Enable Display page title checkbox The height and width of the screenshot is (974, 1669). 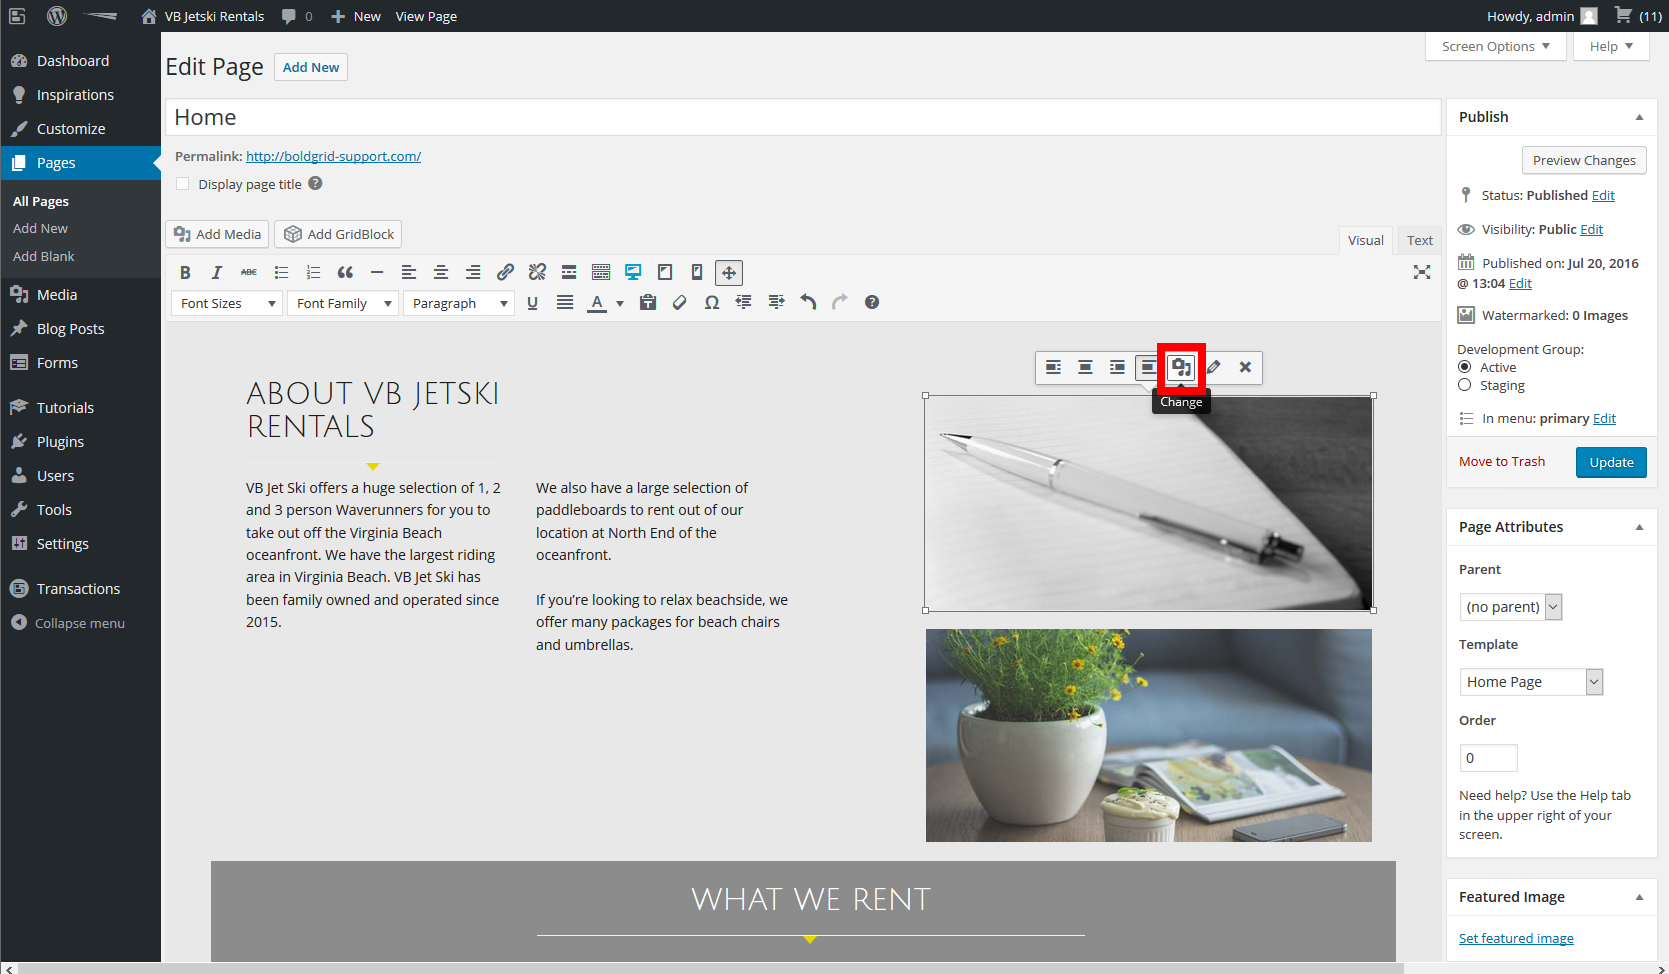(182, 184)
